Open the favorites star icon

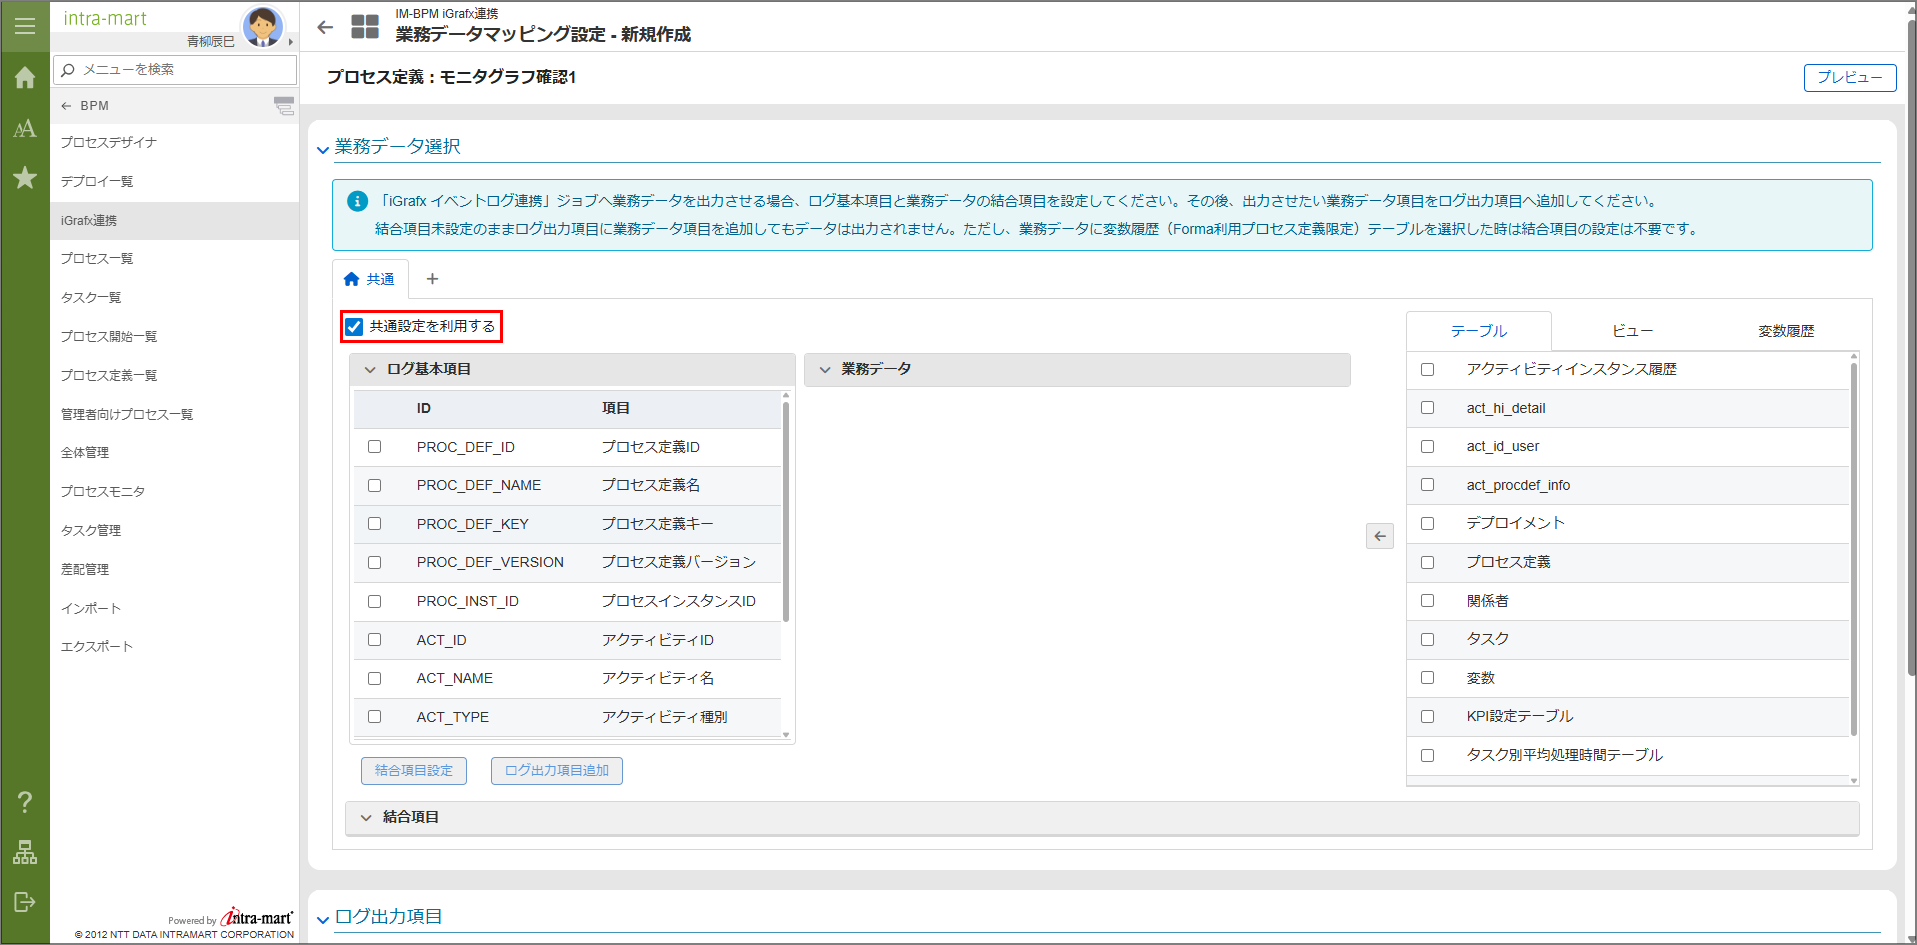(x=25, y=178)
